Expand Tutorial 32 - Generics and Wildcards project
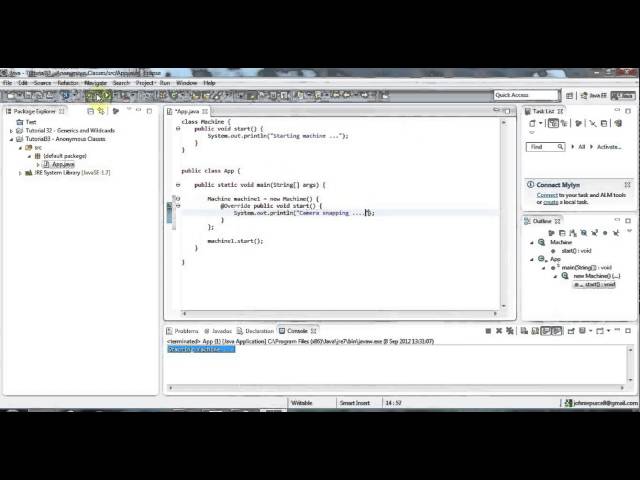The height and width of the screenshot is (480, 640). point(11,131)
